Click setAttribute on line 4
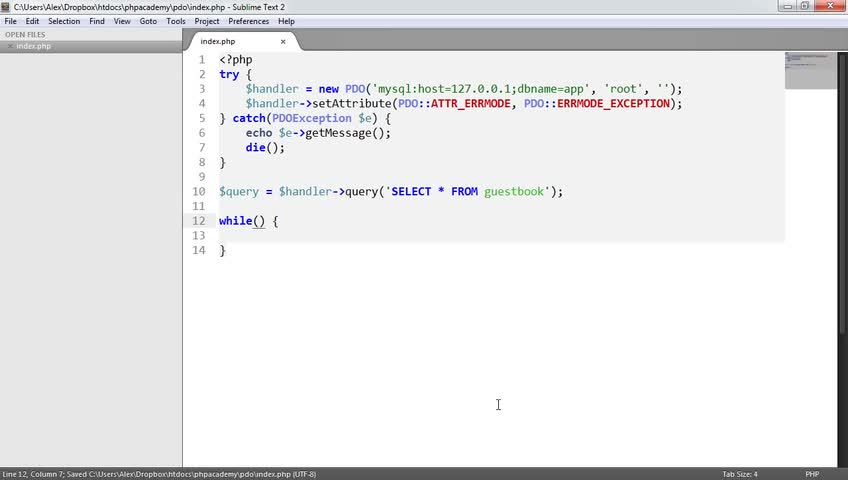The height and width of the screenshot is (480, 848). coord(352,103)
